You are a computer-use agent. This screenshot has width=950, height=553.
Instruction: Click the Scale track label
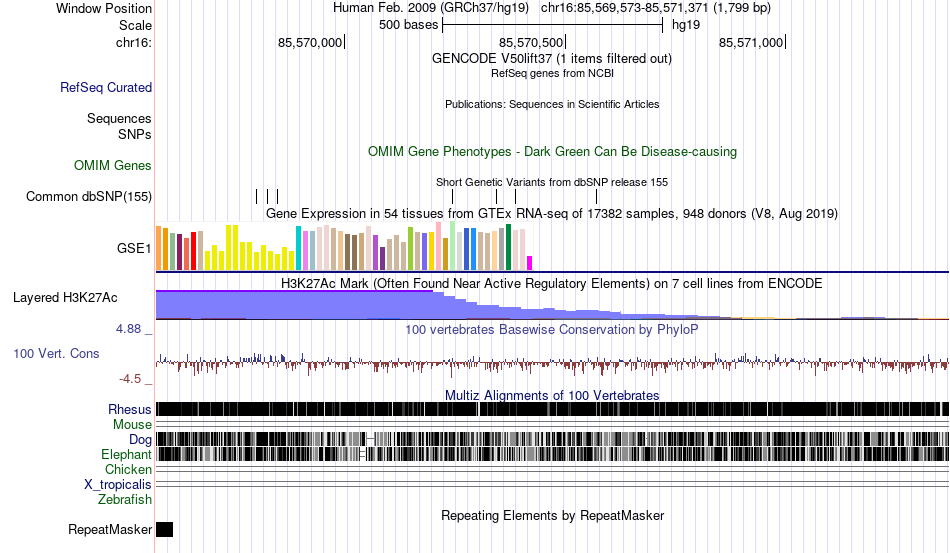click(135, 25)
